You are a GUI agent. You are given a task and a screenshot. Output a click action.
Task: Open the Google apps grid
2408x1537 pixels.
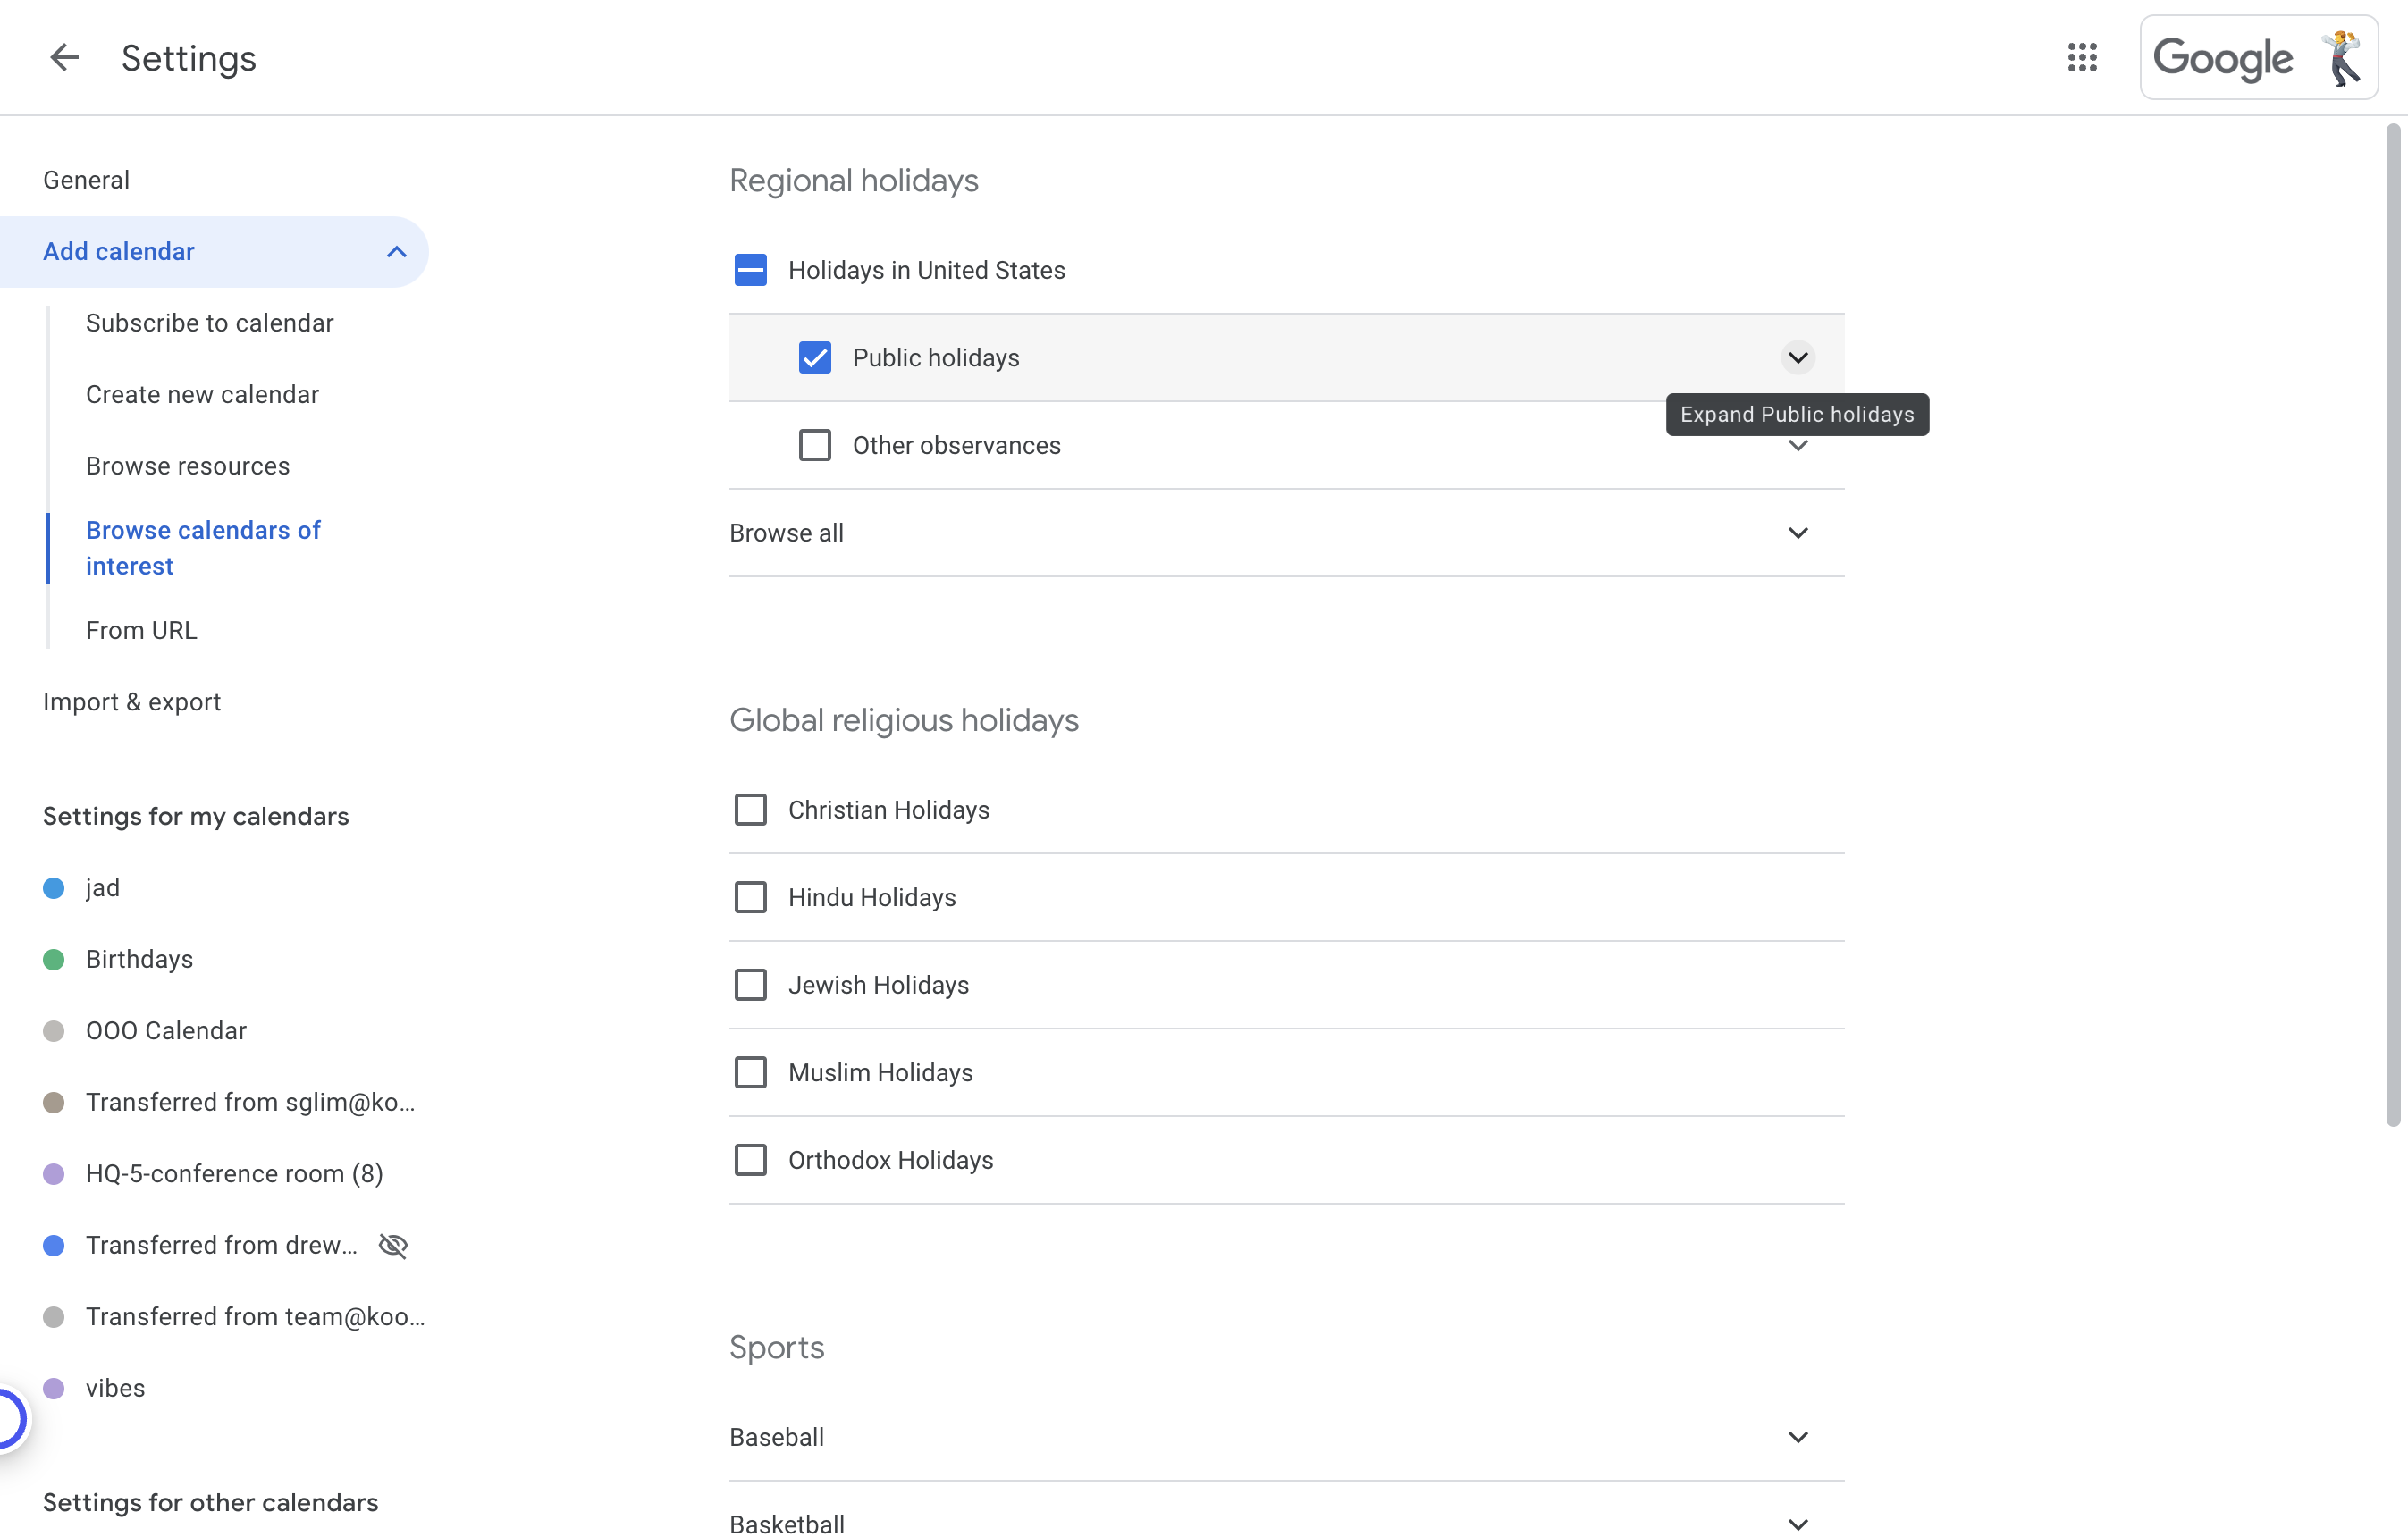[x=2081, y=58]
